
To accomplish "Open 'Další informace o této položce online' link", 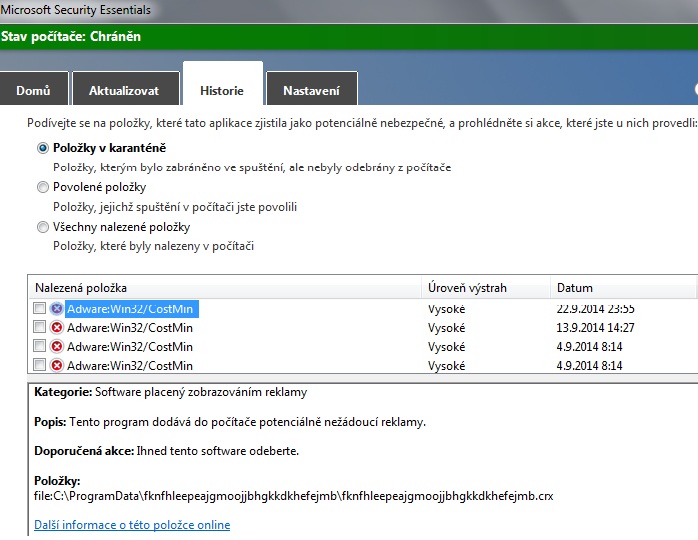I will (x=132, y=525).
